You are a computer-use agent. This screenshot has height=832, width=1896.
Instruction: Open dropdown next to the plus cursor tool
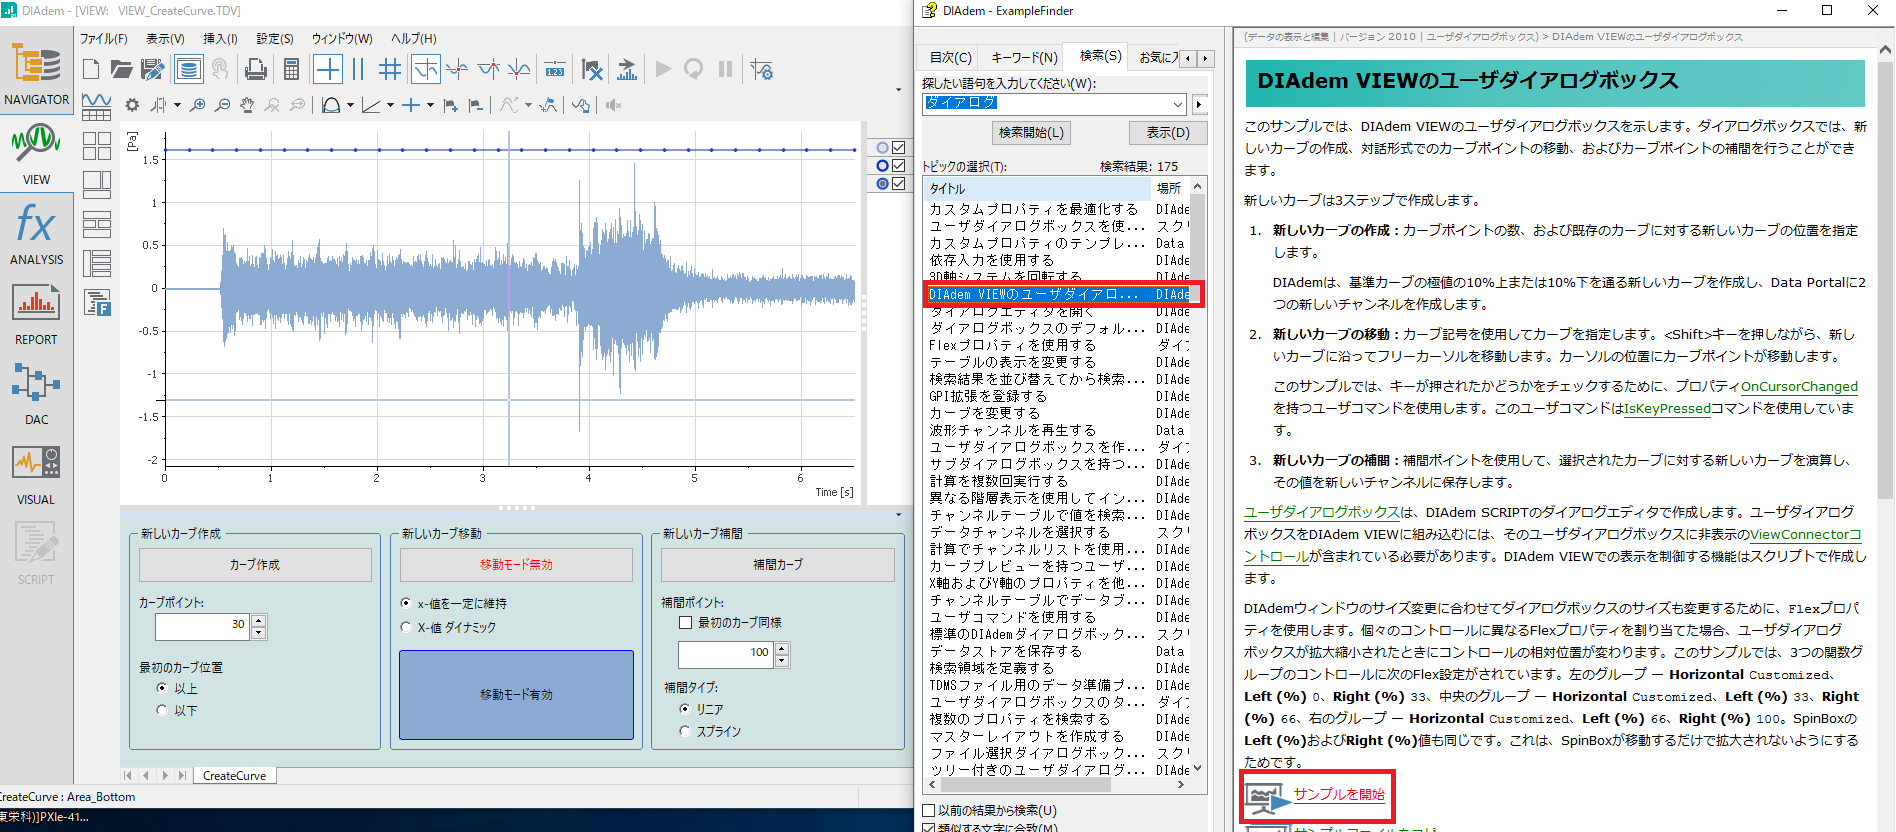(430, 105)
